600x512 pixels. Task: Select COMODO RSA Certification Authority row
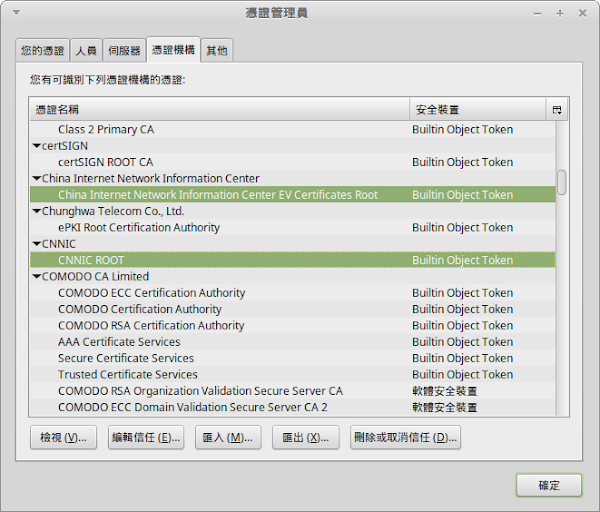293,325
